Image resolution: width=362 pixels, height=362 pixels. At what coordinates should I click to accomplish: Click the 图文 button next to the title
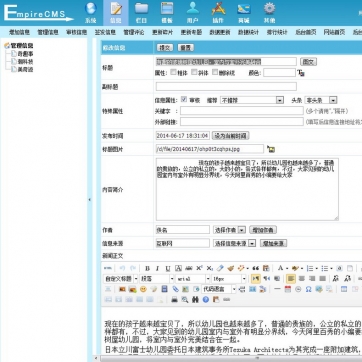tap(308, 62)
